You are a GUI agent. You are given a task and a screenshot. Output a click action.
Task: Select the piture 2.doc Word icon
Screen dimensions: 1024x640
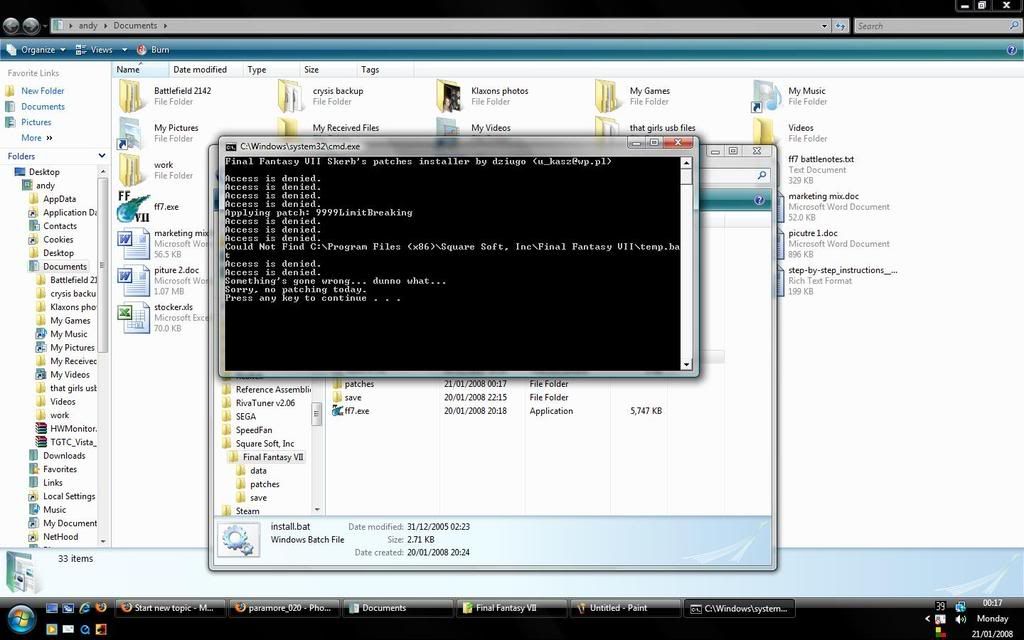tap(134, 281)
